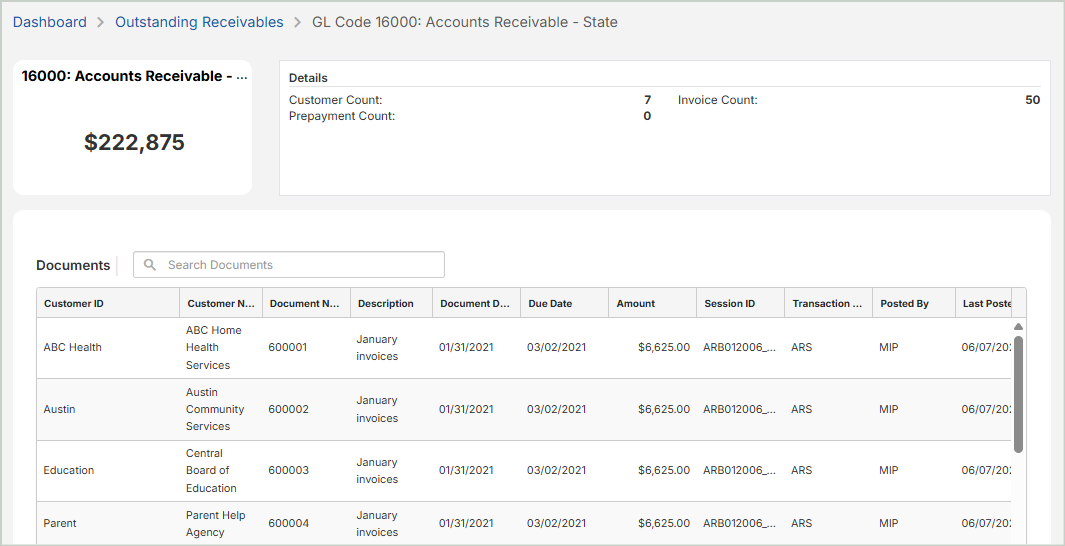The height and width of the screenshot is (546, 1065).
Task: Click the Dashboard breadcrumb link
Action: click(50, 22)
